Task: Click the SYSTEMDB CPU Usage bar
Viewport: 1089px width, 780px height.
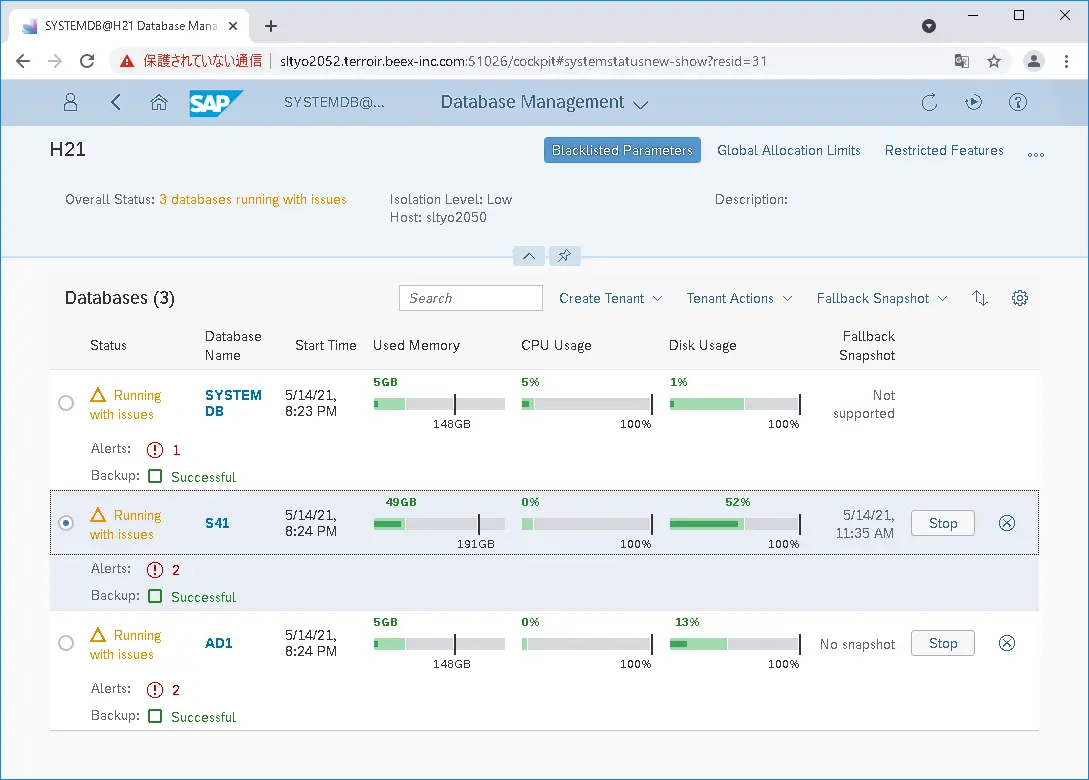Action: tap(587, 404)
